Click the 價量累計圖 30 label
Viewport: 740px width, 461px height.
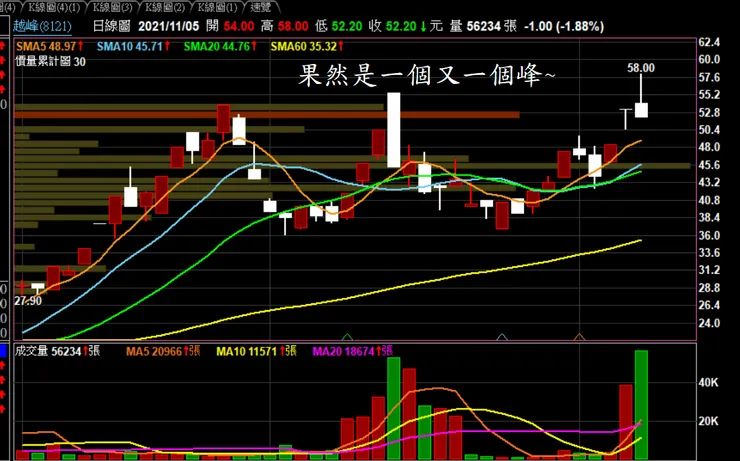tap(50, 61)
